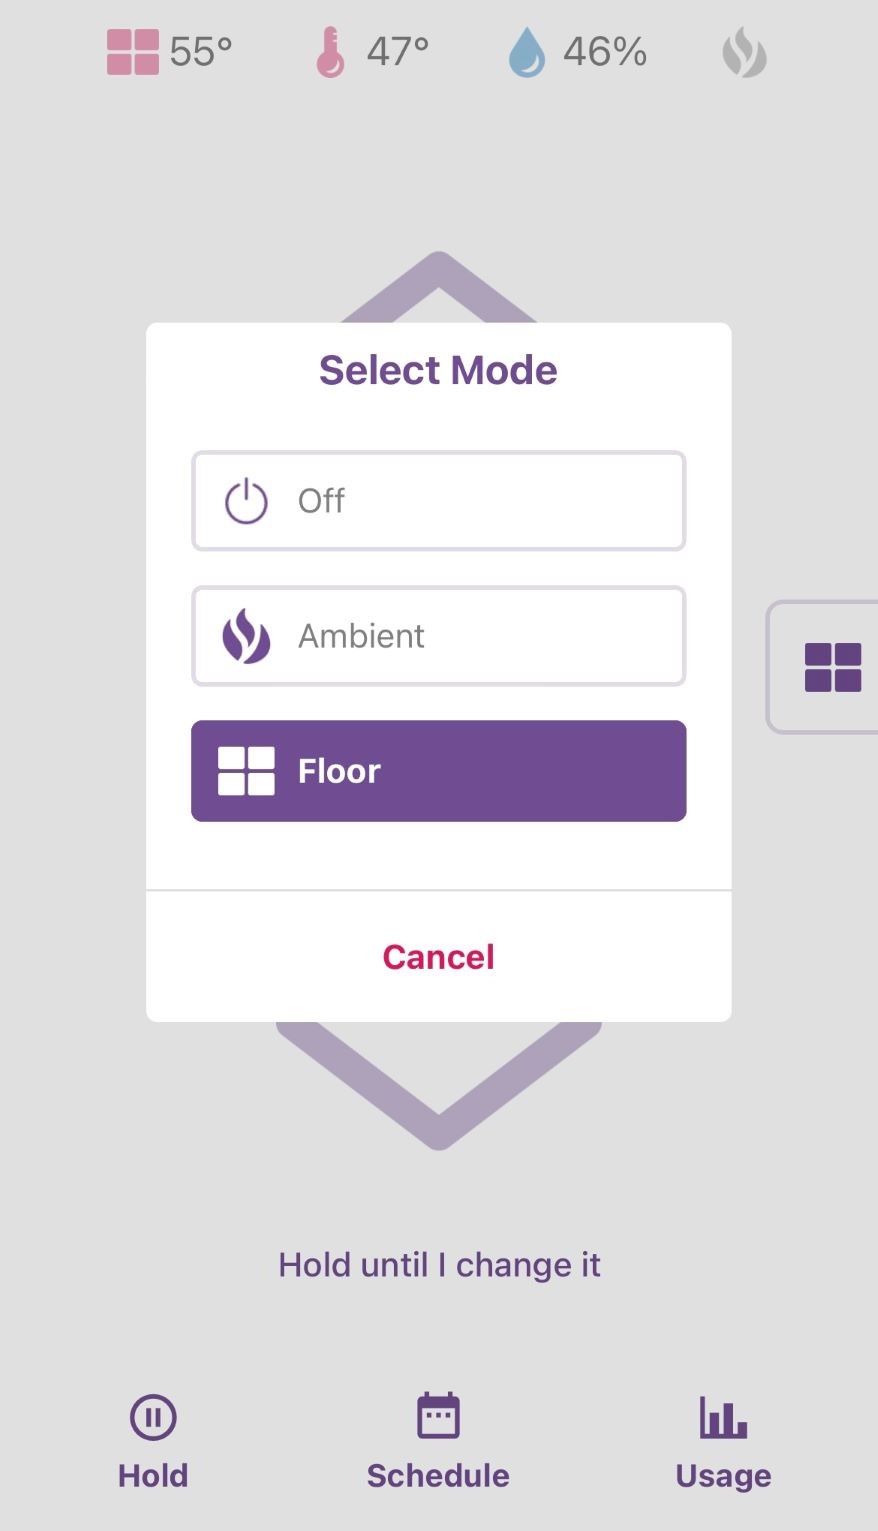This screenshot has height=1531, width=878.
Task: Click the power icon in the Off option
Action: [246, 501]
